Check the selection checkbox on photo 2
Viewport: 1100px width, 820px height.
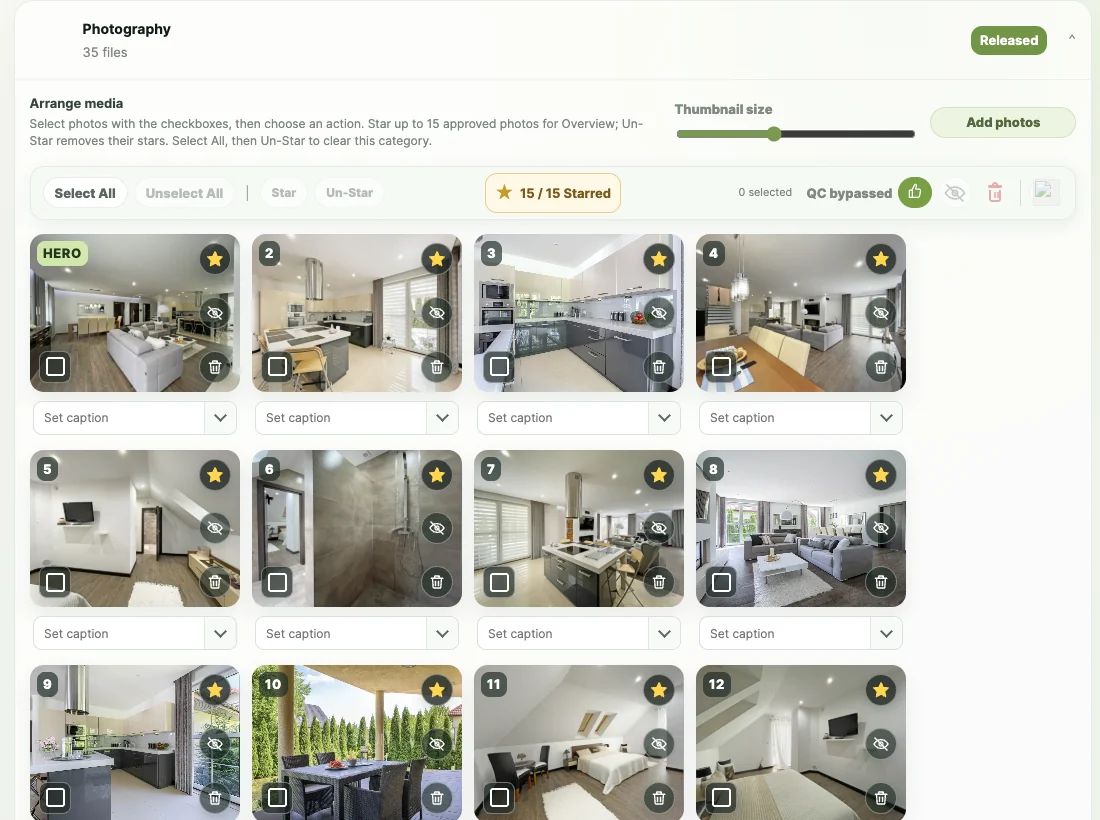(x=278, y=366)
